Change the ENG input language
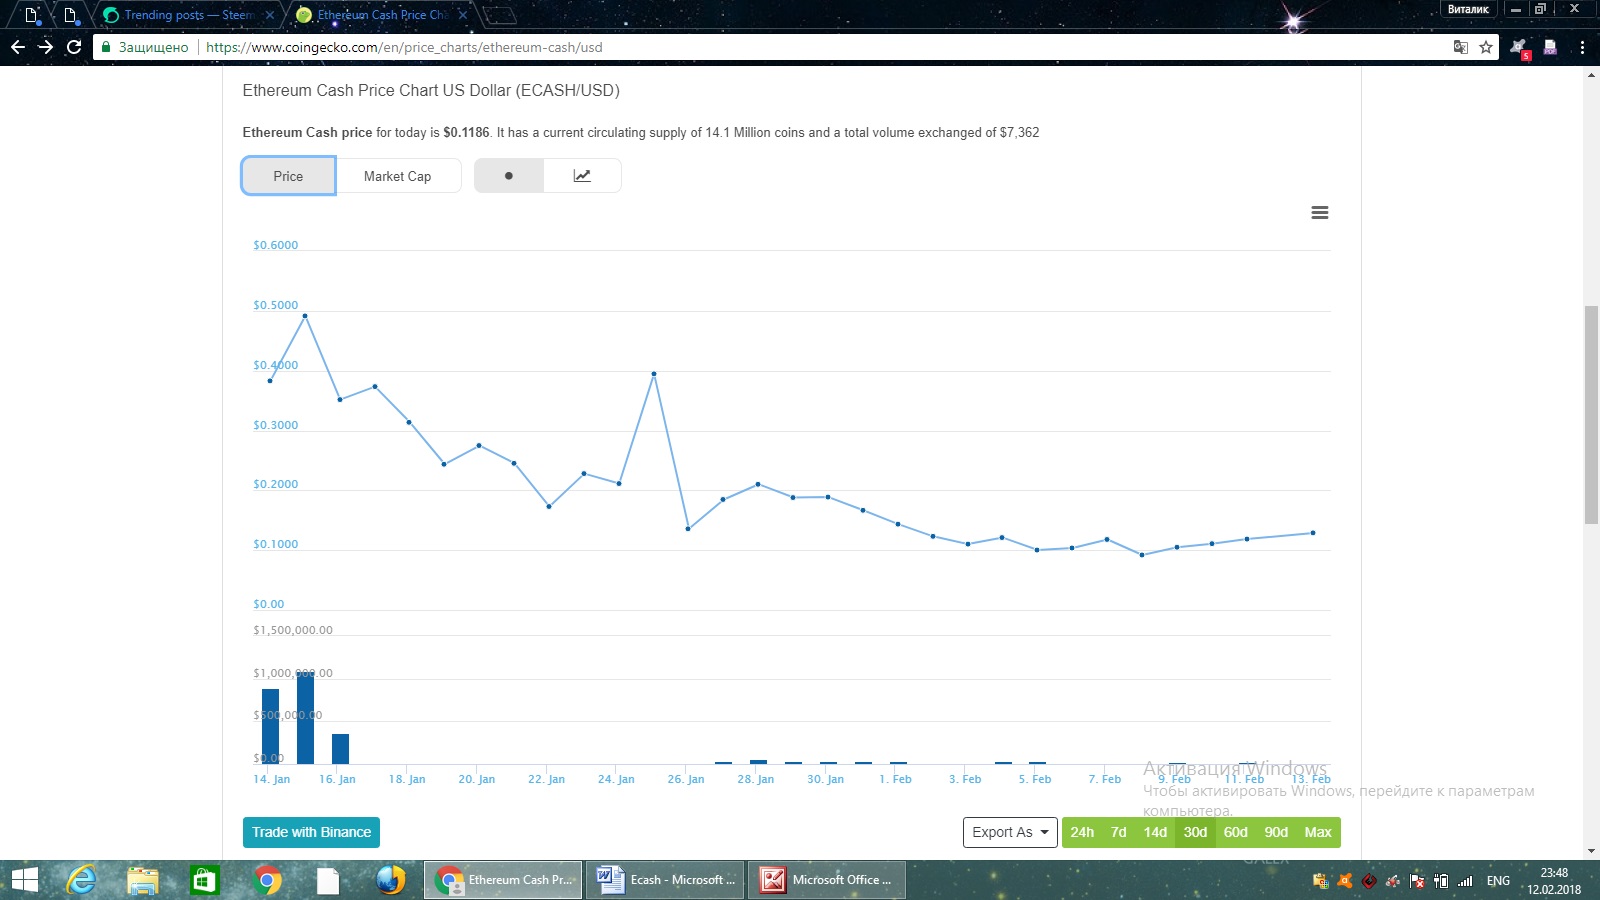This screenshot has height=900, width=1600. pyautogui.click(x=1498, y=881)
